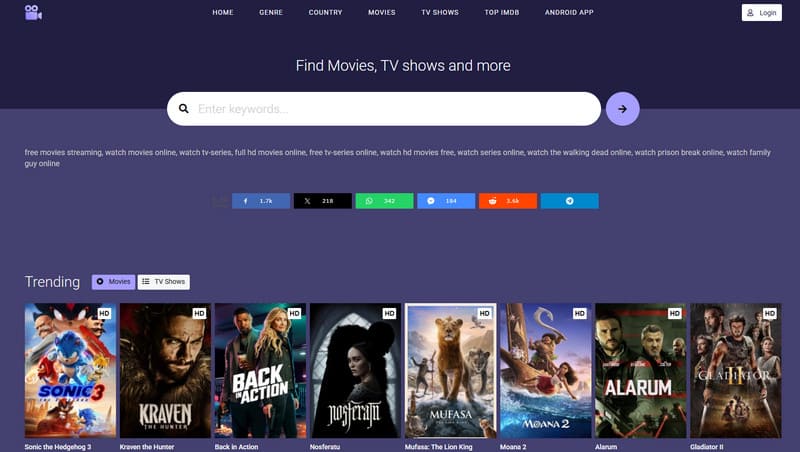Click the camera logo icon in header
Viewport: 800px width, 452px height.
[34, 13]
